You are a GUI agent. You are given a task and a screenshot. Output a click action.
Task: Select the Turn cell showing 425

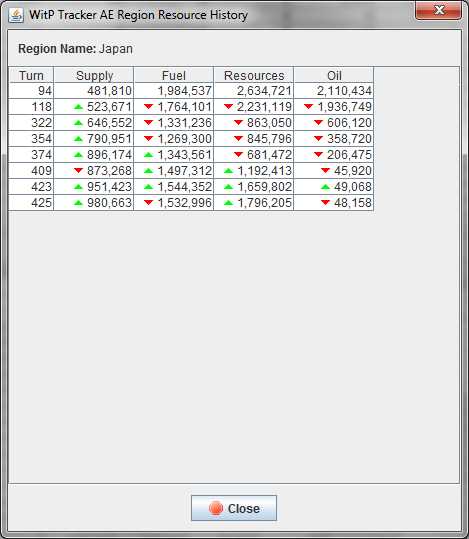[x=31, y=202]
